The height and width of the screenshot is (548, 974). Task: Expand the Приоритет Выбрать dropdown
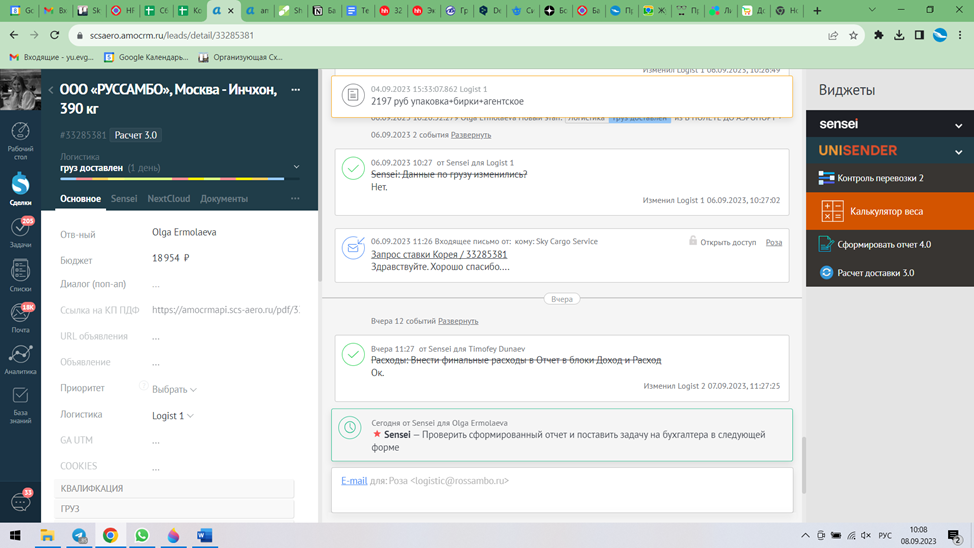pos(174,389)
